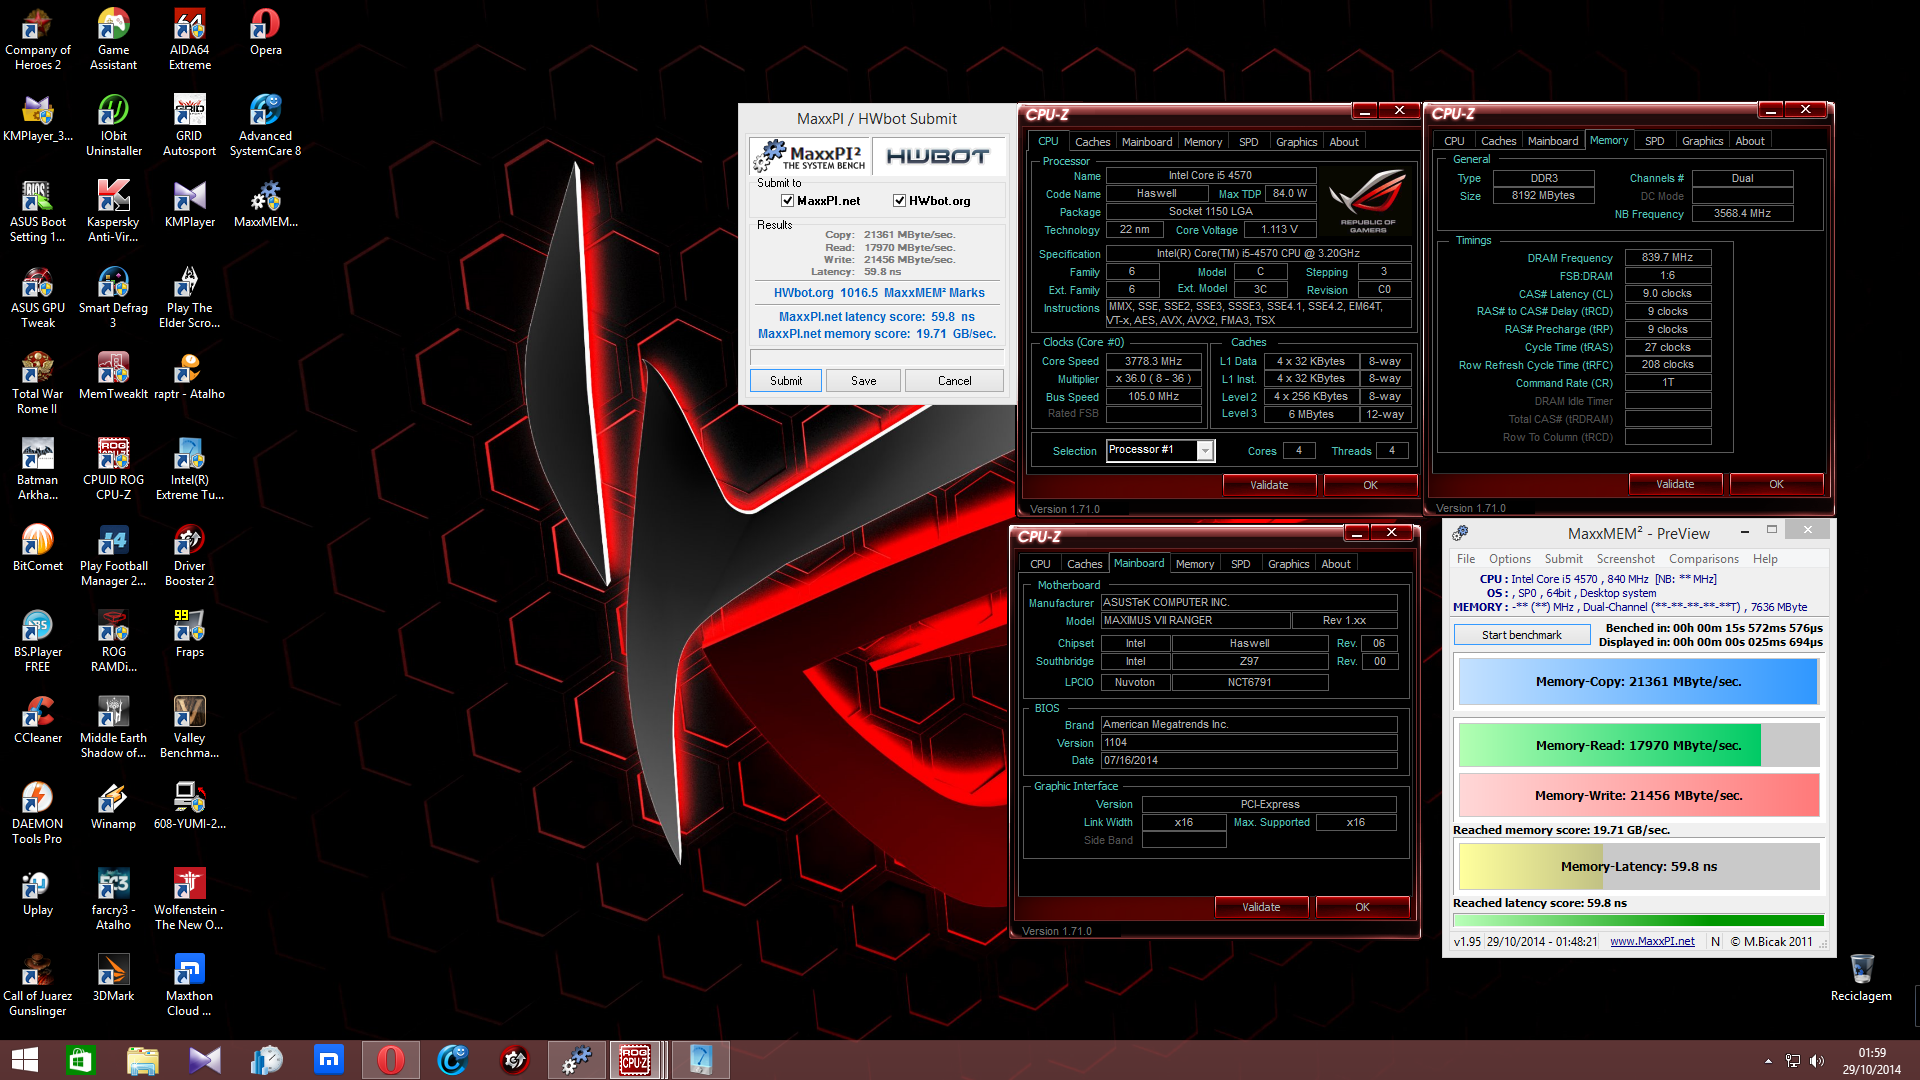The width and height of the screenshot is (1920, 1080).
Task: Open Valley Benchmark desktop icon
Action: 189,728
